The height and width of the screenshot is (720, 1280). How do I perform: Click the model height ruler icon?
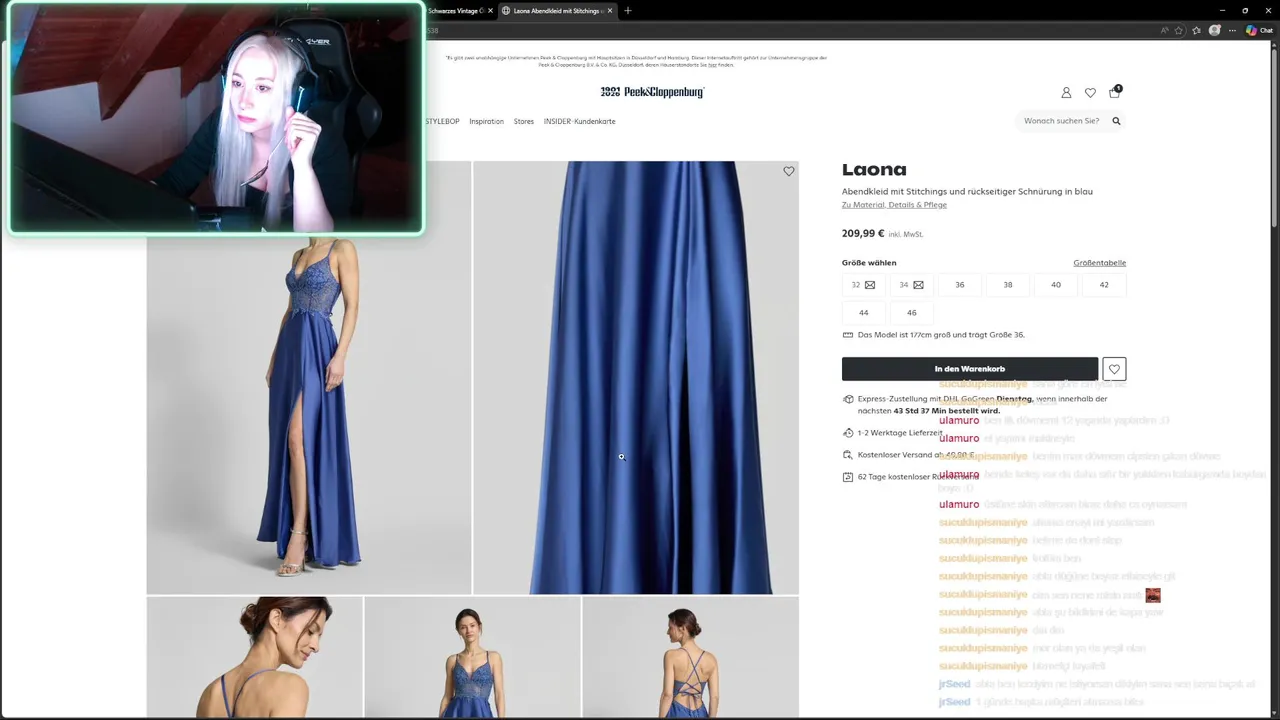pyautogui.click(x=848, y=335)
